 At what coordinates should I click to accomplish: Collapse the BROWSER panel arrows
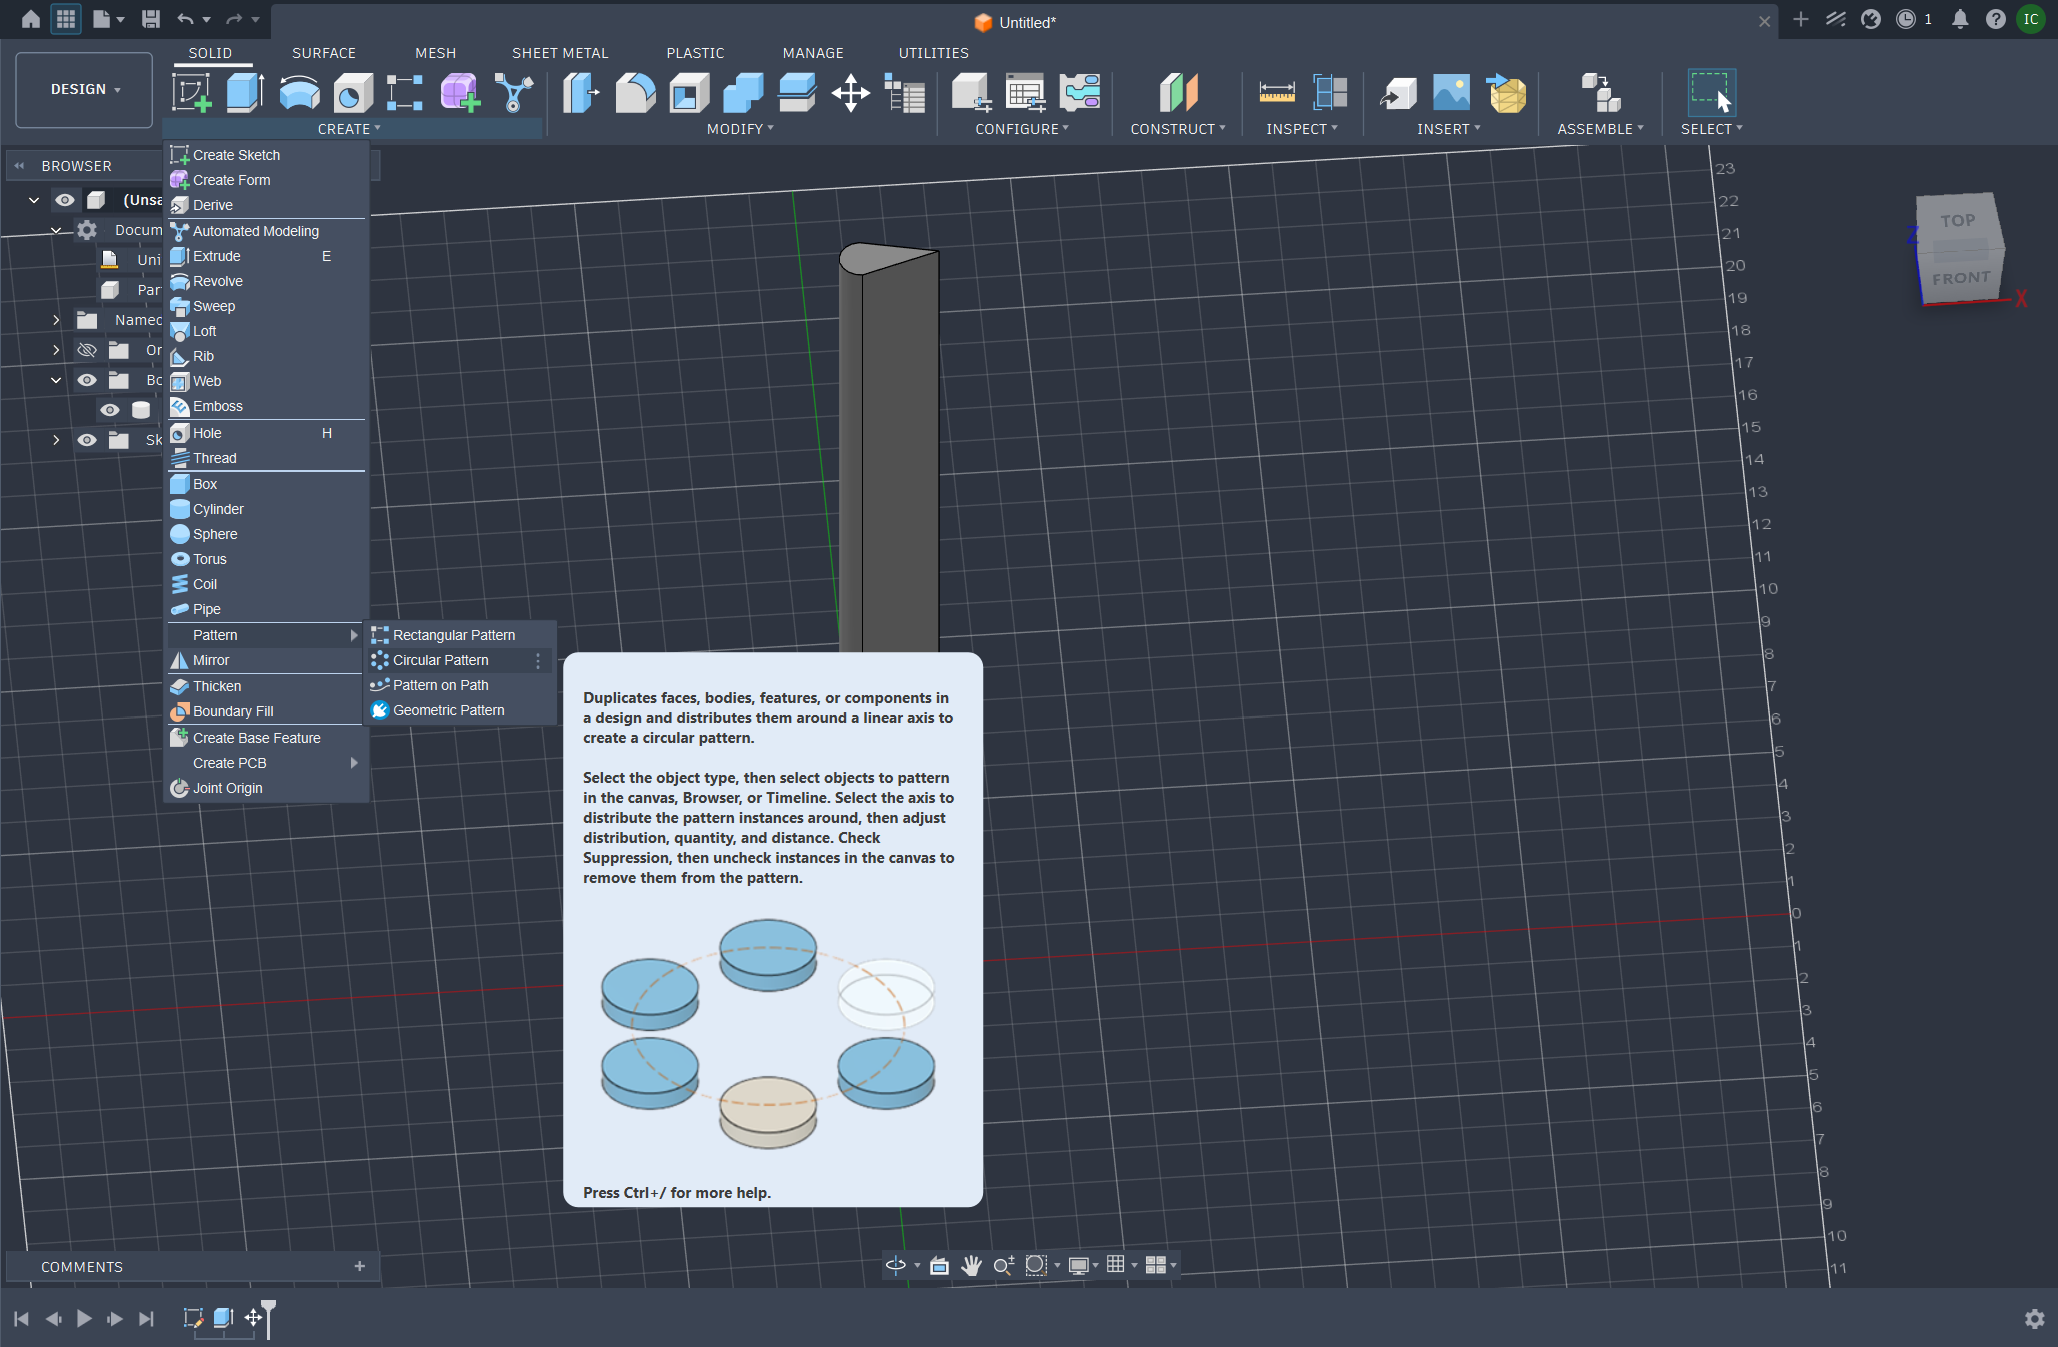[19, 166]
